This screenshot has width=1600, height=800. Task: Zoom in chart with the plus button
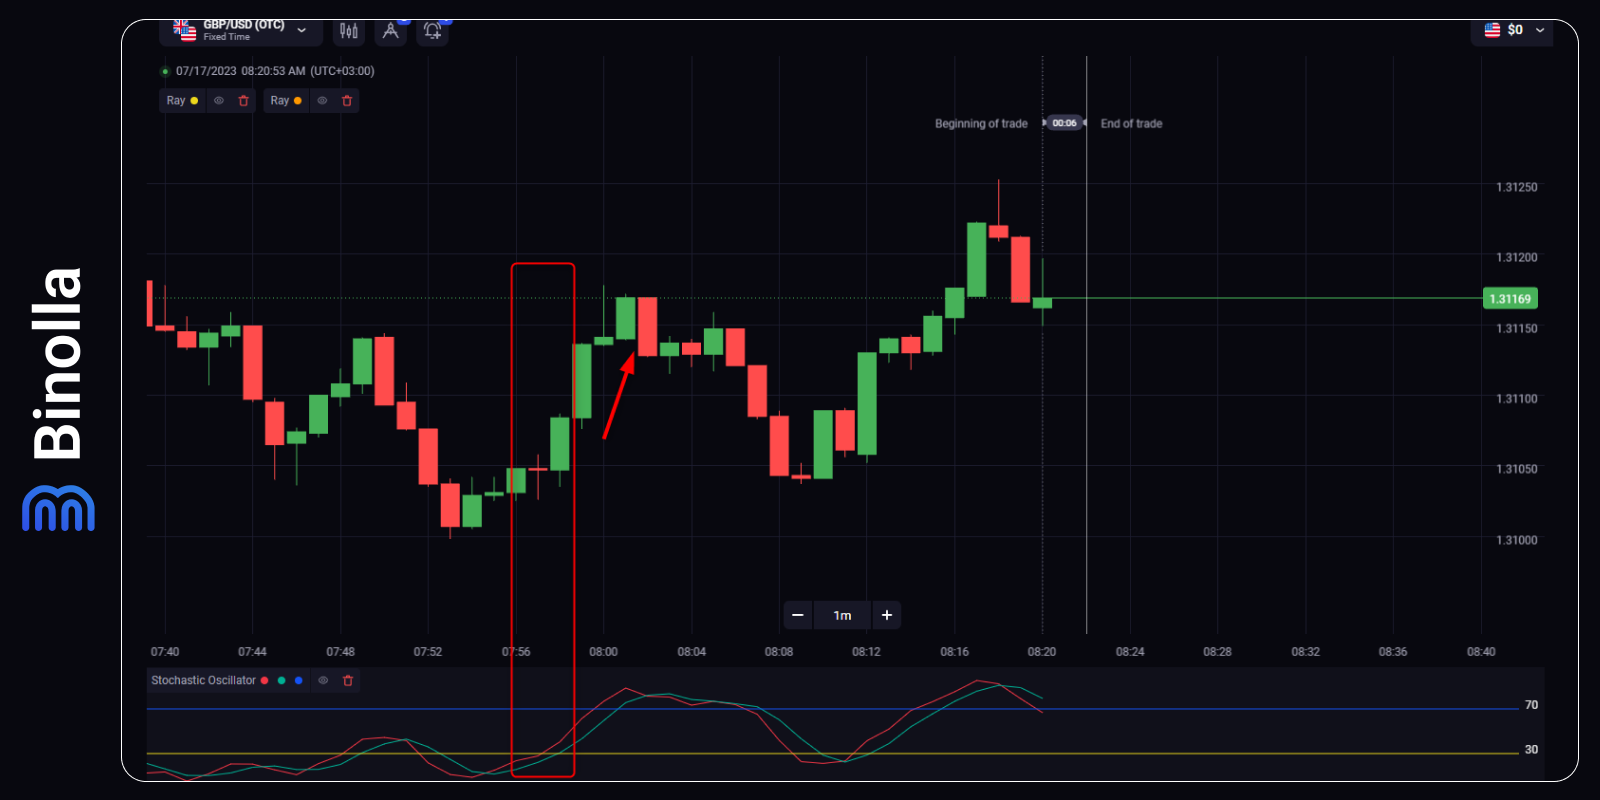click(x=887, y=615)
